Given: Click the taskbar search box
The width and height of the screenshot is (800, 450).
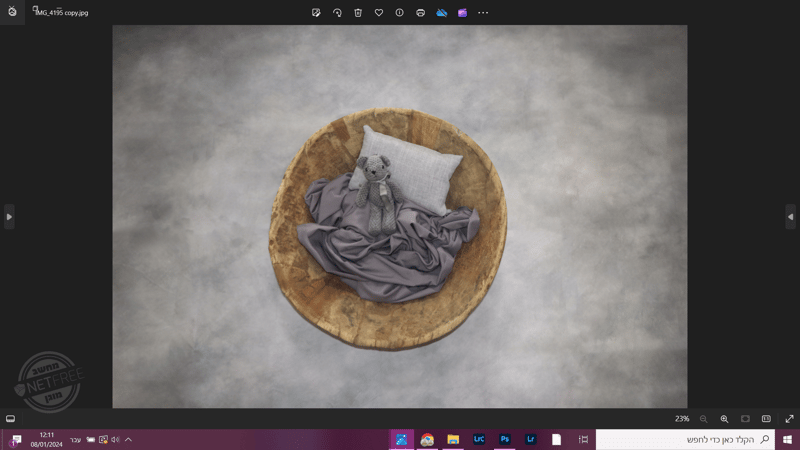Looking at the screenshot, I should pyautogui.click(x=685, y=439).
